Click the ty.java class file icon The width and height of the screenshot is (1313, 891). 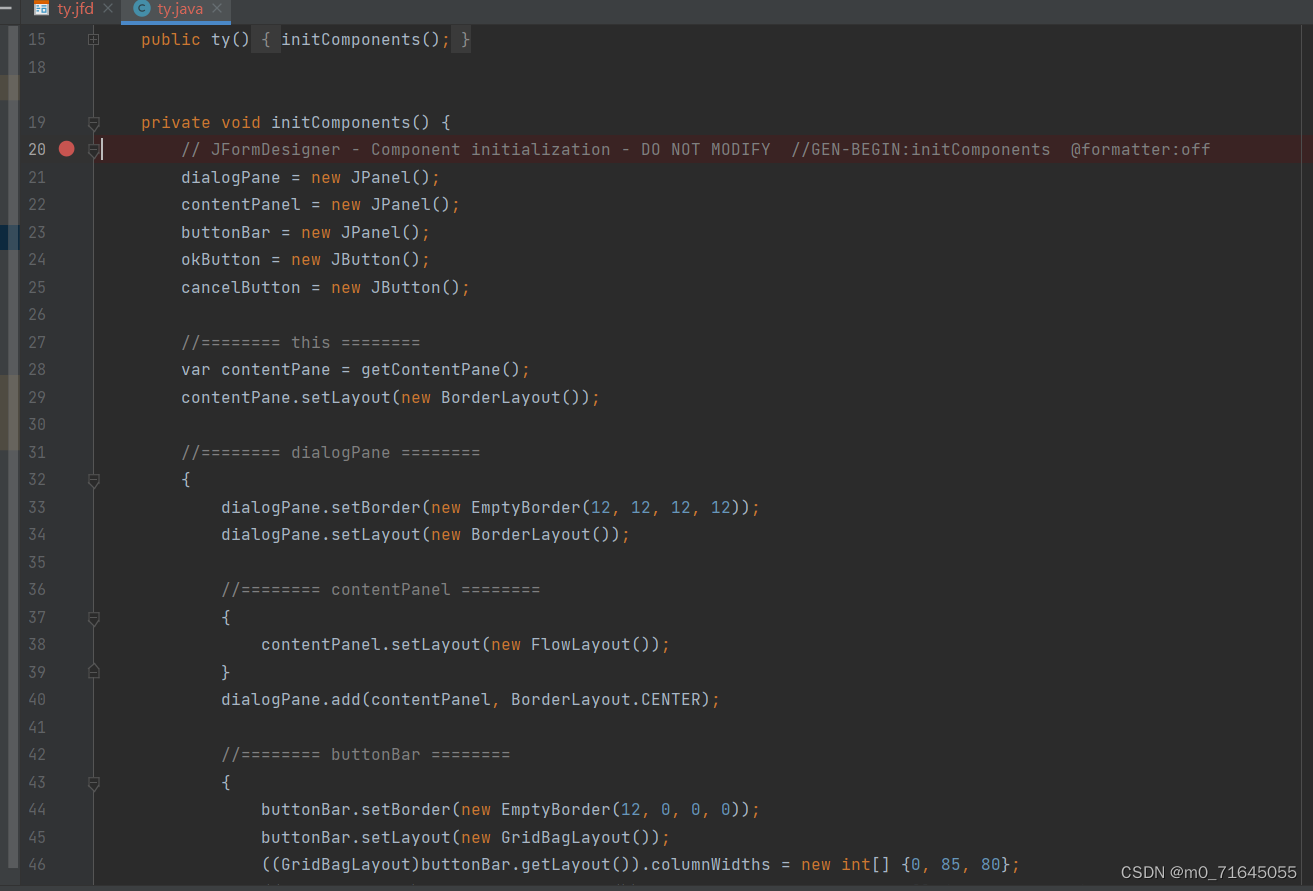pyautogui.click(x=141, y=9)
